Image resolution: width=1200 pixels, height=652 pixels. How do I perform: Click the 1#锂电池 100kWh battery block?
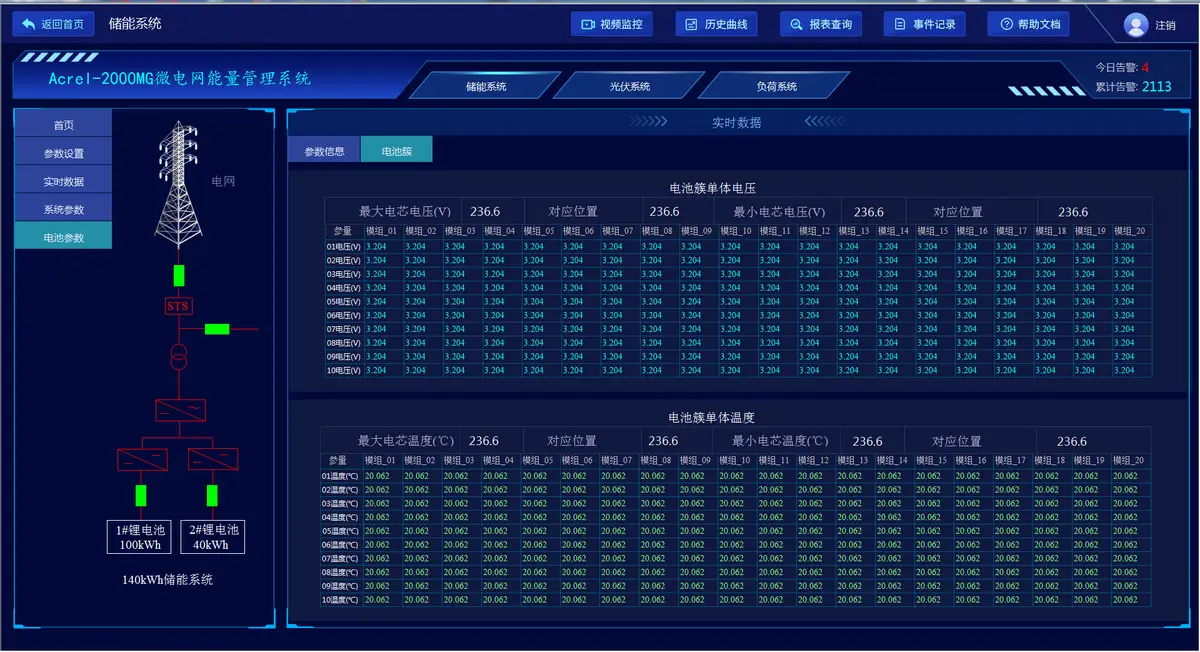(x=138, y=537)
